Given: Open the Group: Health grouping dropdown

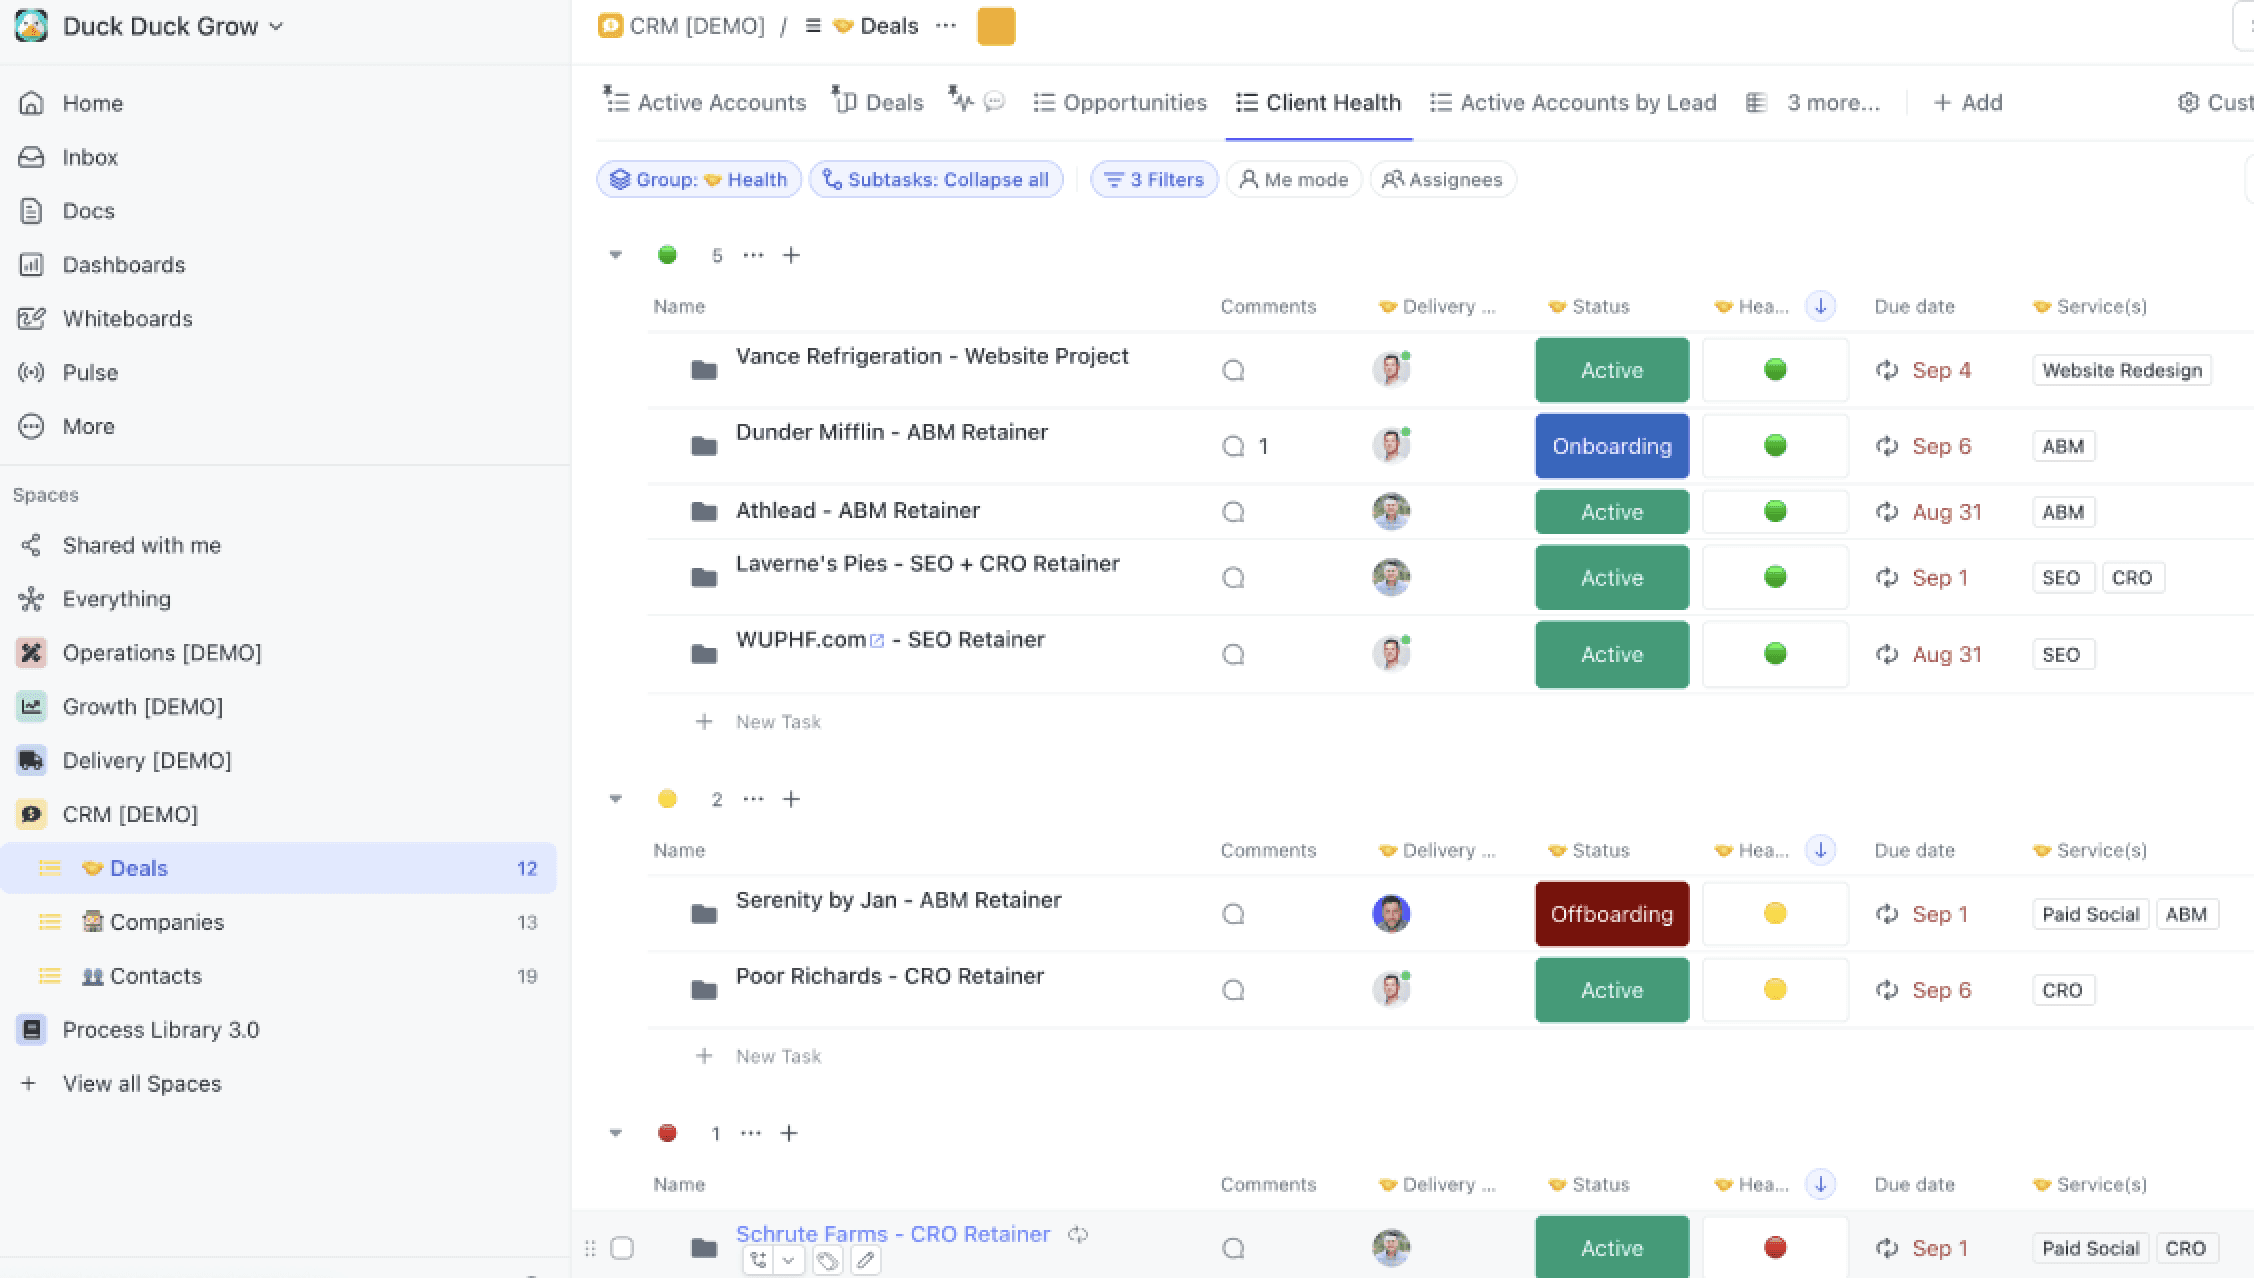Looking at the screenshot, I should pos(698,180).
